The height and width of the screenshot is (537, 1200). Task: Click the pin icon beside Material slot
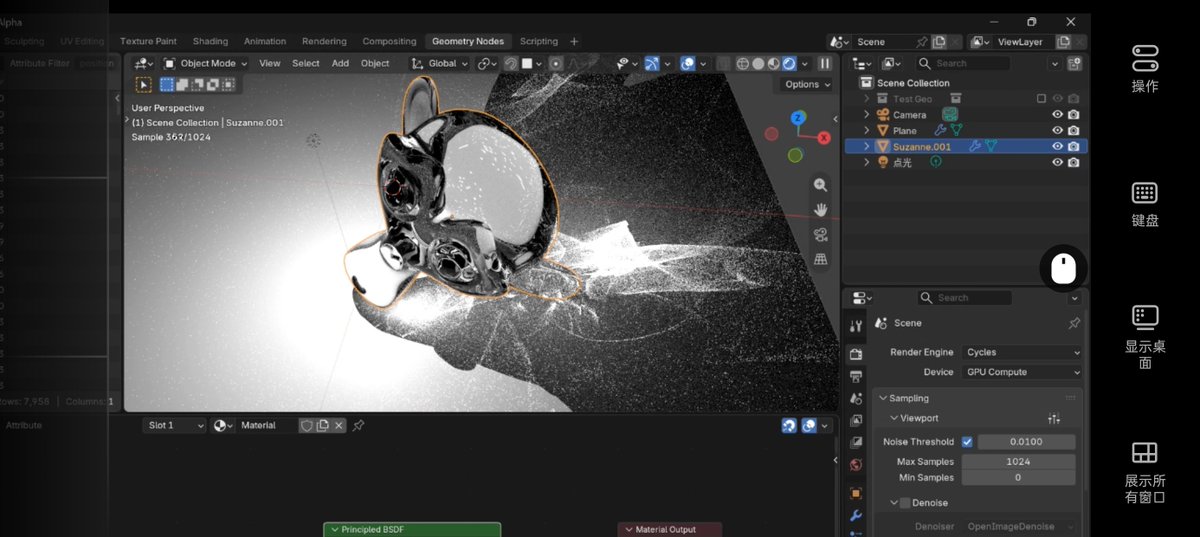(x=358, y=425)
